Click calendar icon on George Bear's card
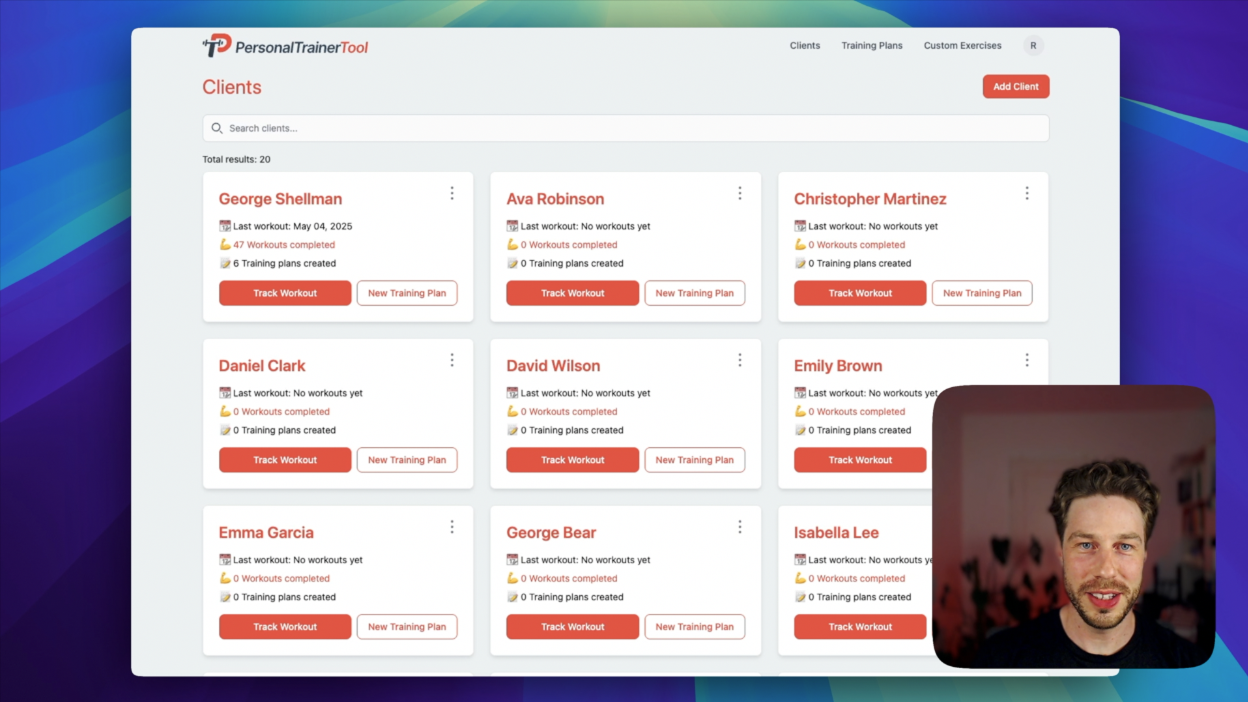 [x=512, y=560]
